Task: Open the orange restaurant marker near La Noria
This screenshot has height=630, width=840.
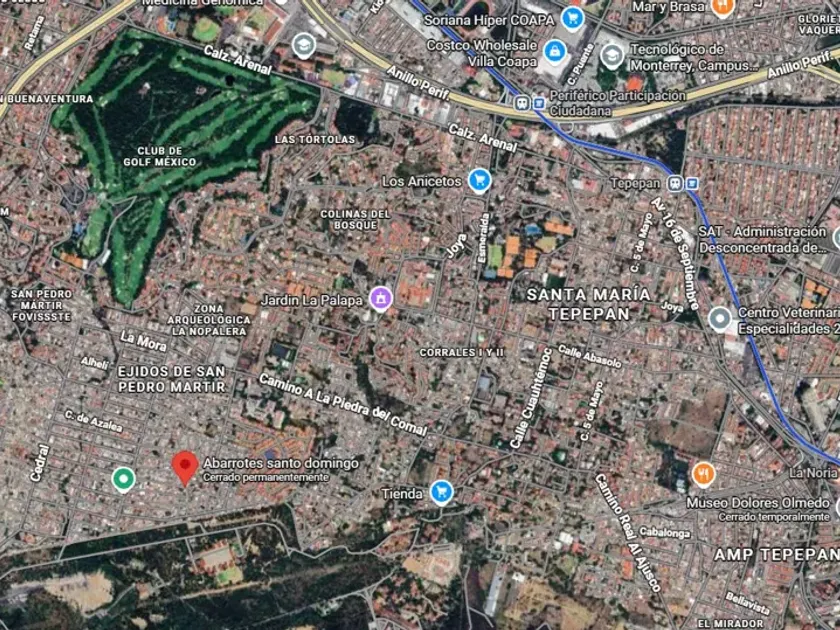Action: tap(703, 475)
